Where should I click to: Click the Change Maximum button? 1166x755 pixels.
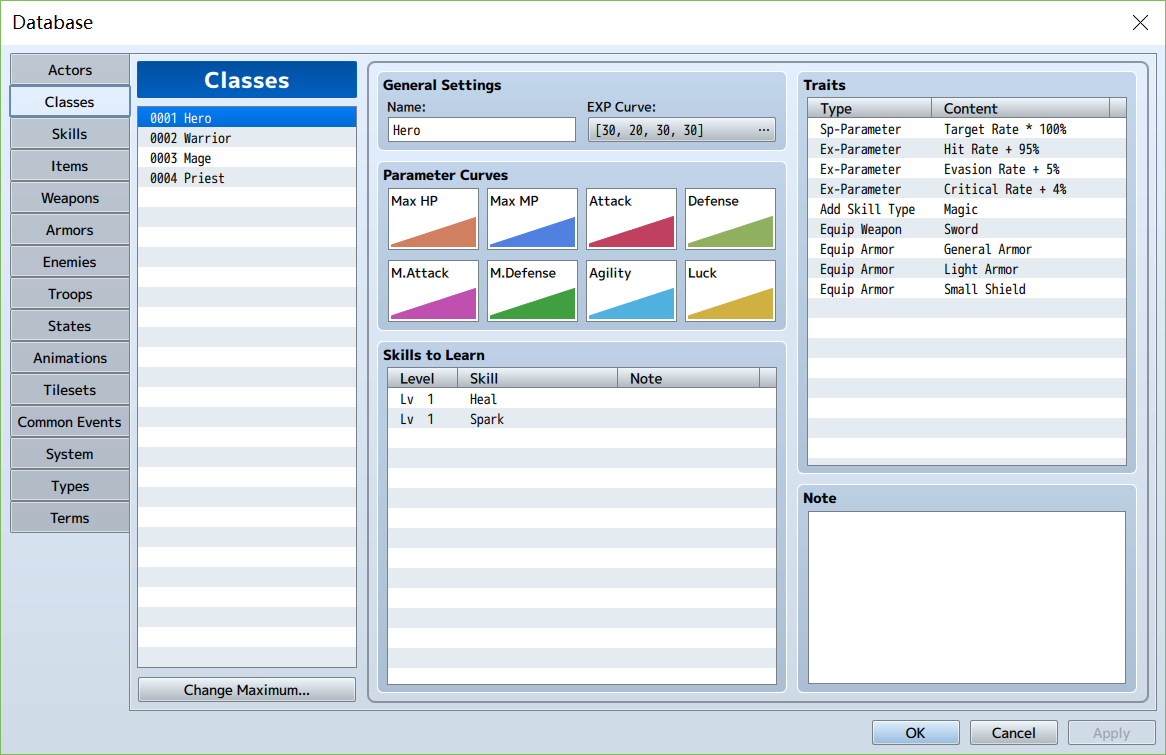coord(247,690)
